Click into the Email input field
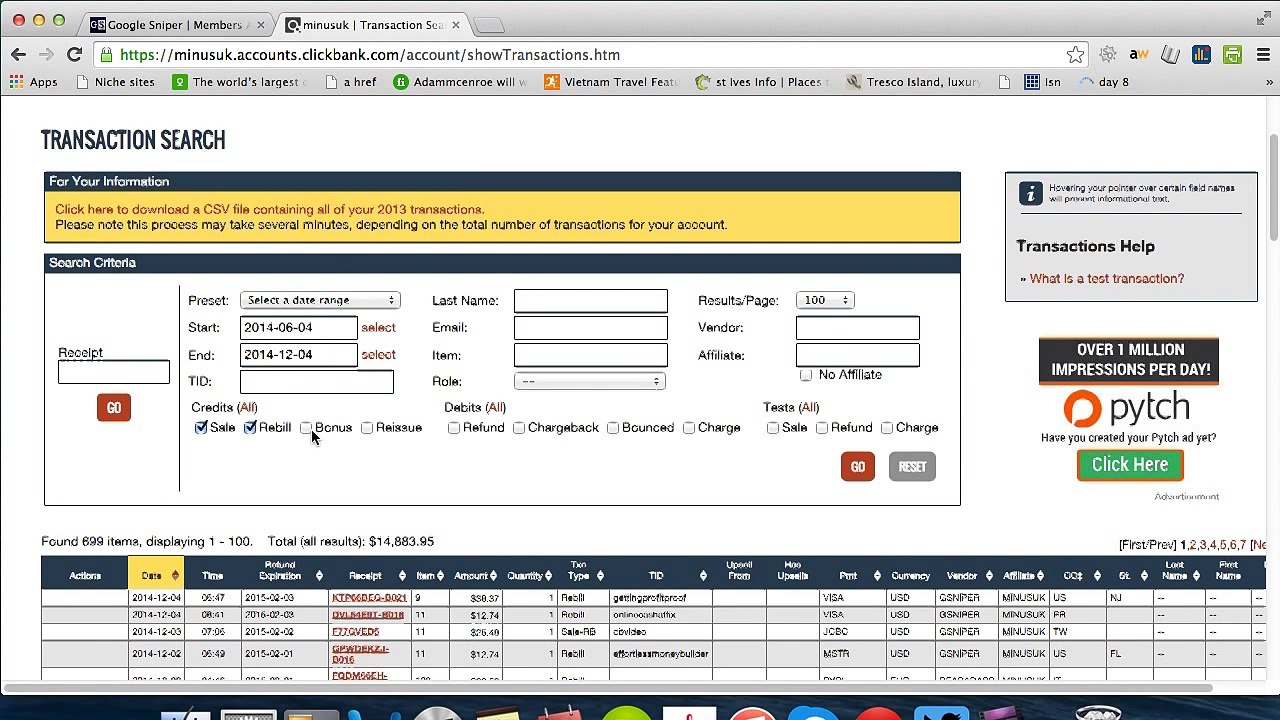Screen dimensions: 1280x720 (590, 328)
